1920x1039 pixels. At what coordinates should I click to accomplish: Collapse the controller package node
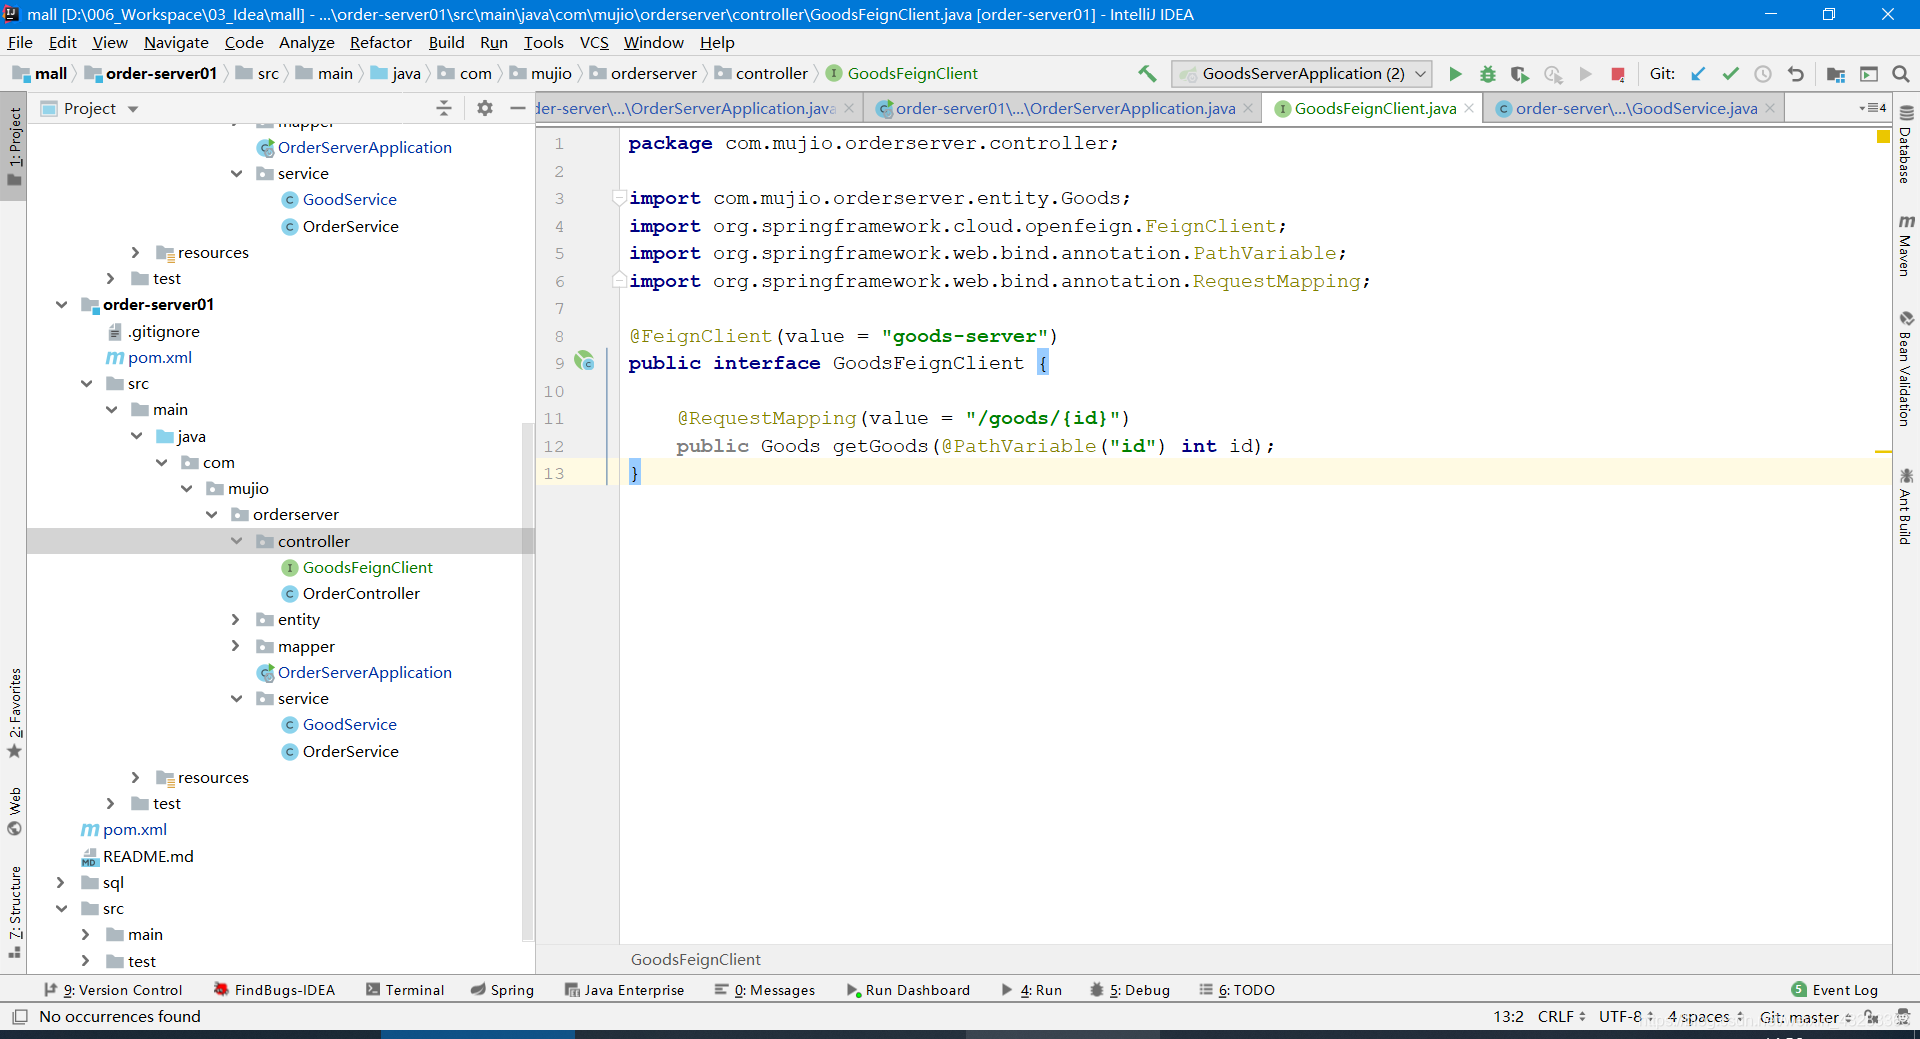[x=237, y=541]
